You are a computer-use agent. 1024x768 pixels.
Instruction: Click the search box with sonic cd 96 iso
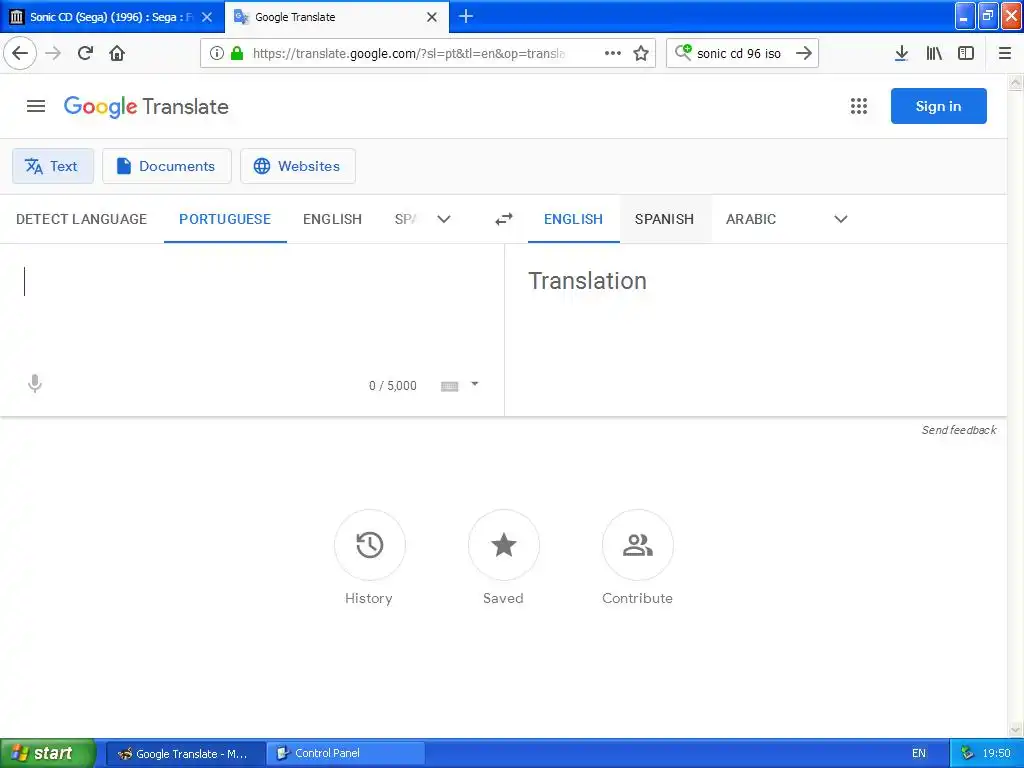tap(739, 54)
